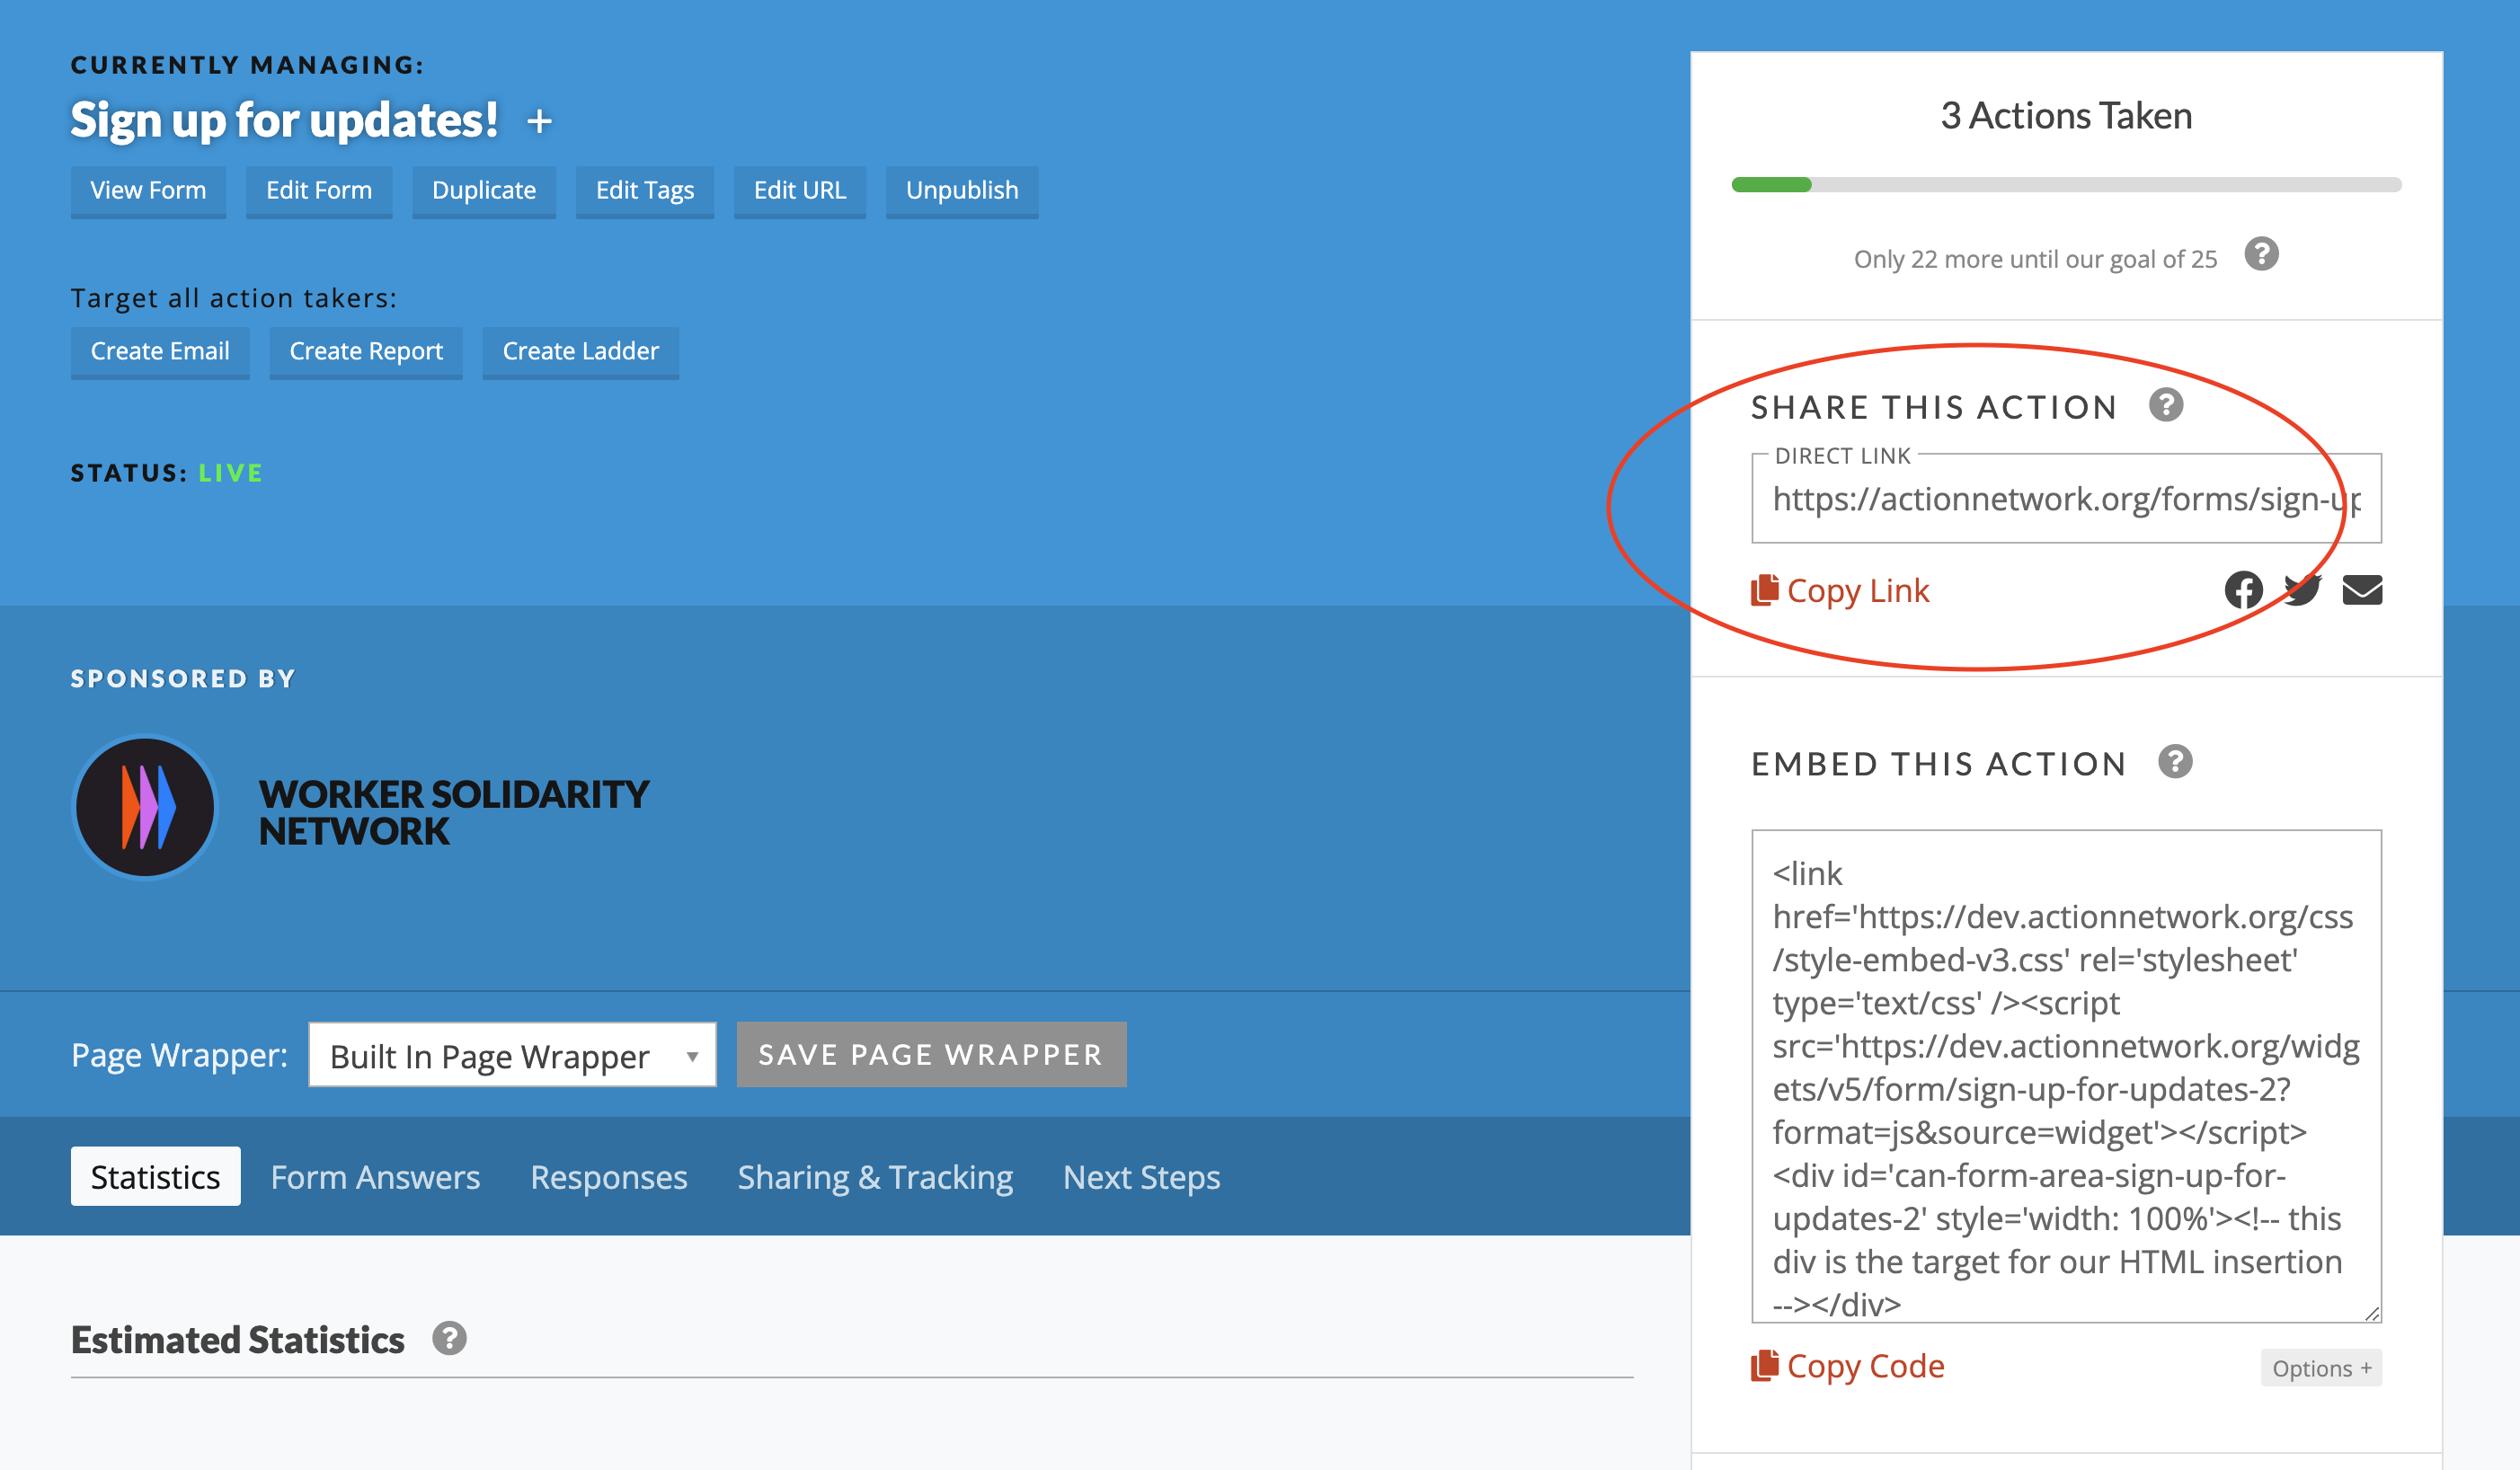Click Save Page Wrapper
This screenshot has height=1470, width=2520.
[931, 1055]
